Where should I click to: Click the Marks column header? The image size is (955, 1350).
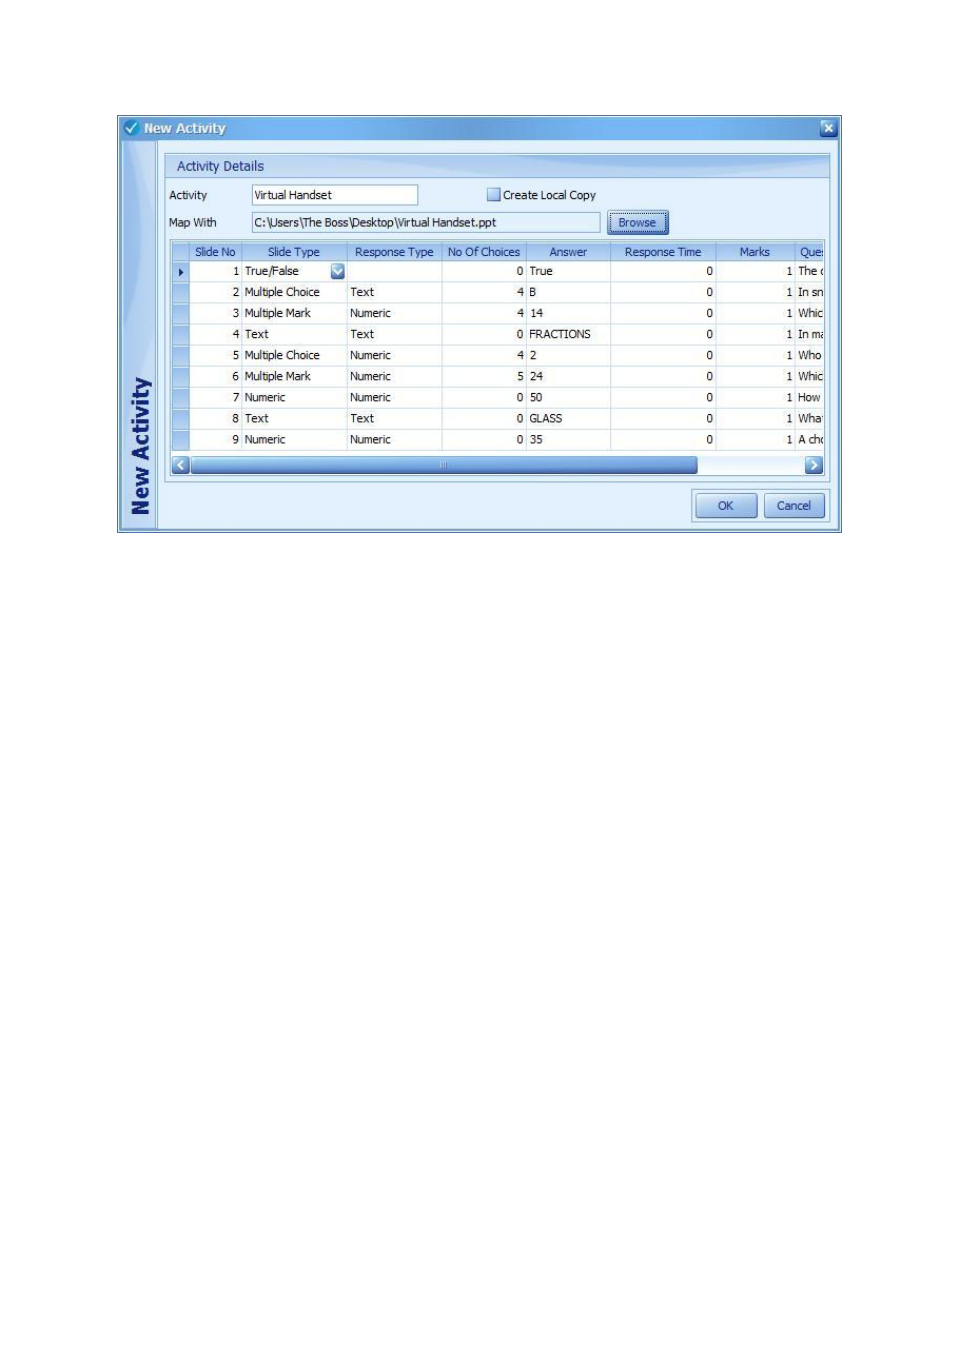[x=755, y=252]
